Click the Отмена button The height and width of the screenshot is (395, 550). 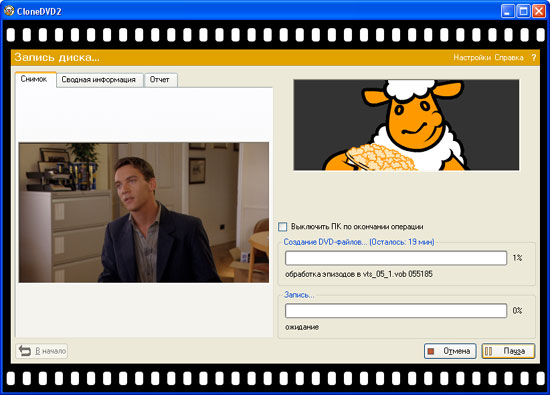point(450,351)
